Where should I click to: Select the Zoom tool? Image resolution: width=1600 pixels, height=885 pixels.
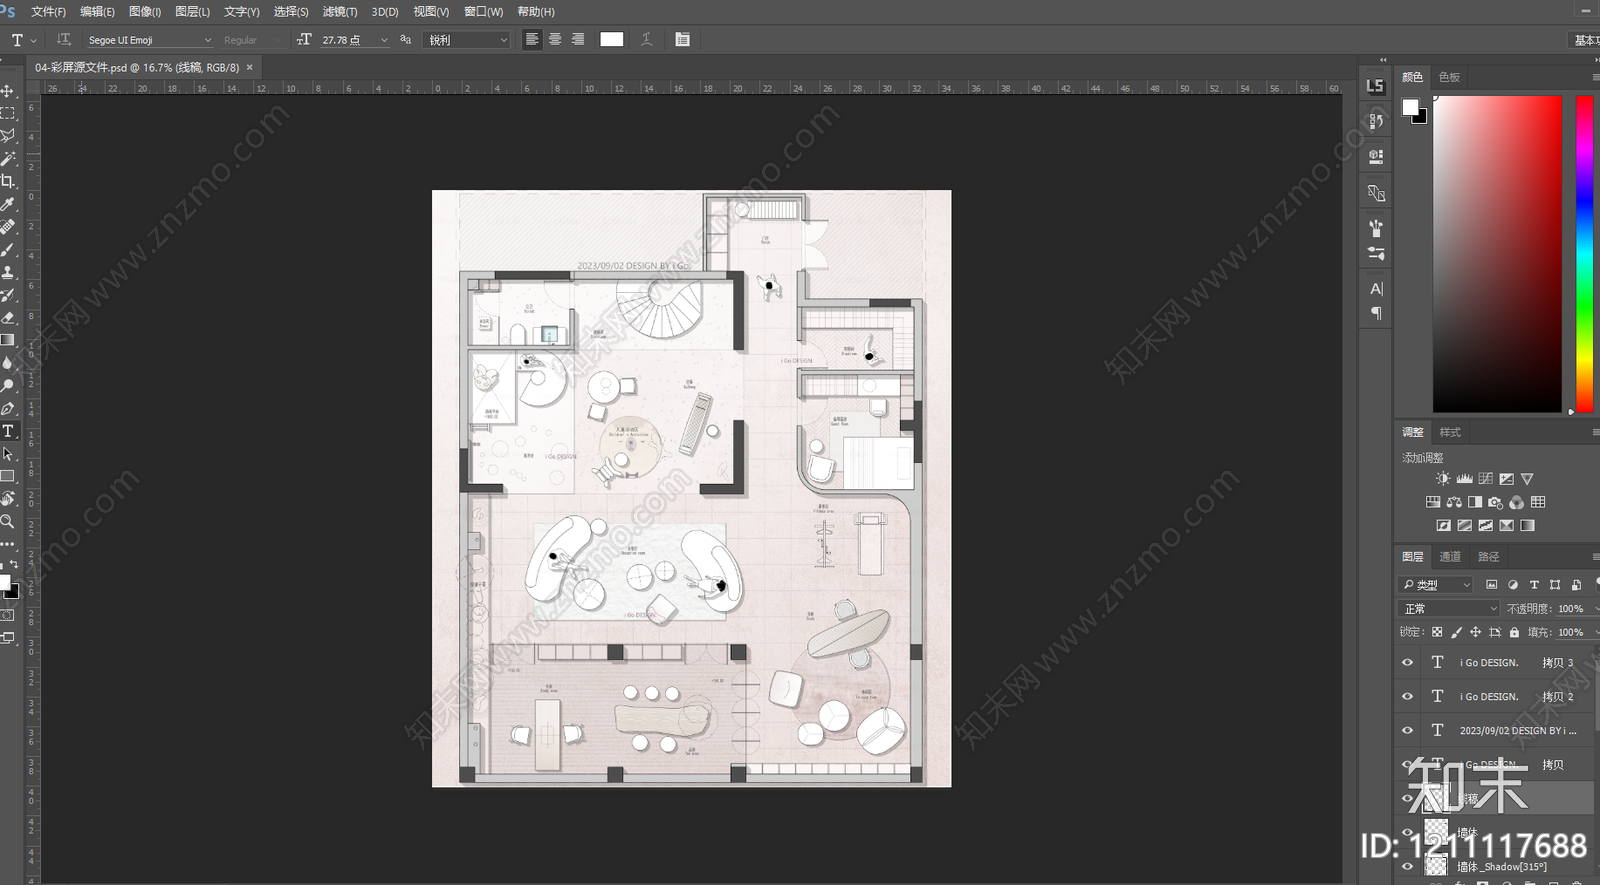click(8, 521)
